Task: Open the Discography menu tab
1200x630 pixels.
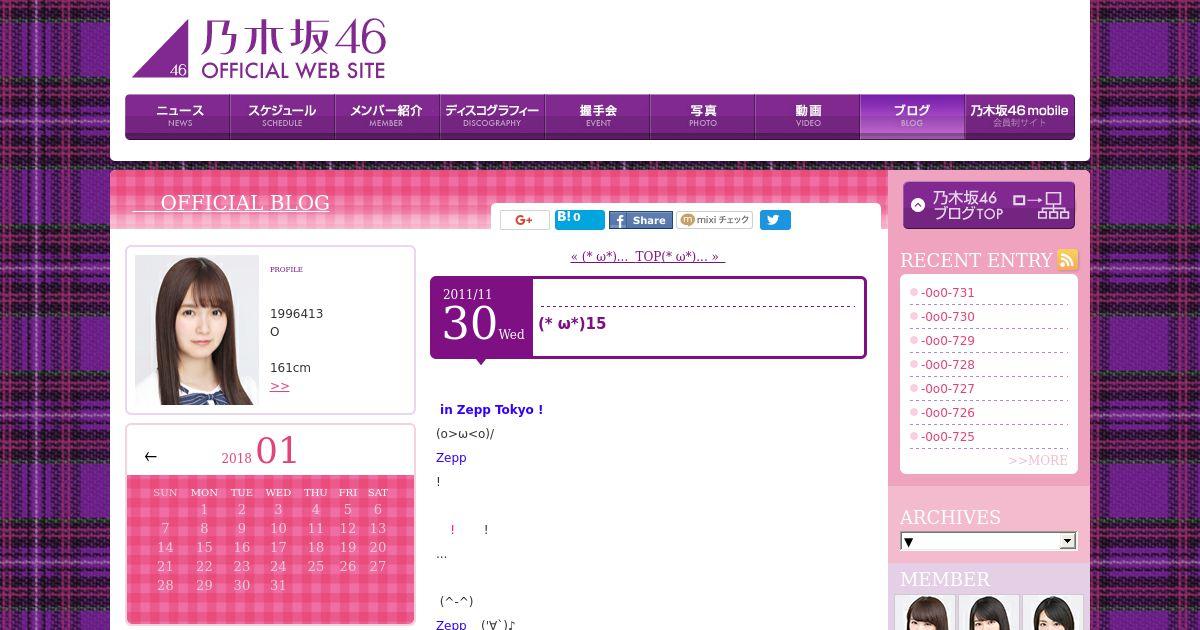Action: pos(492,116)
